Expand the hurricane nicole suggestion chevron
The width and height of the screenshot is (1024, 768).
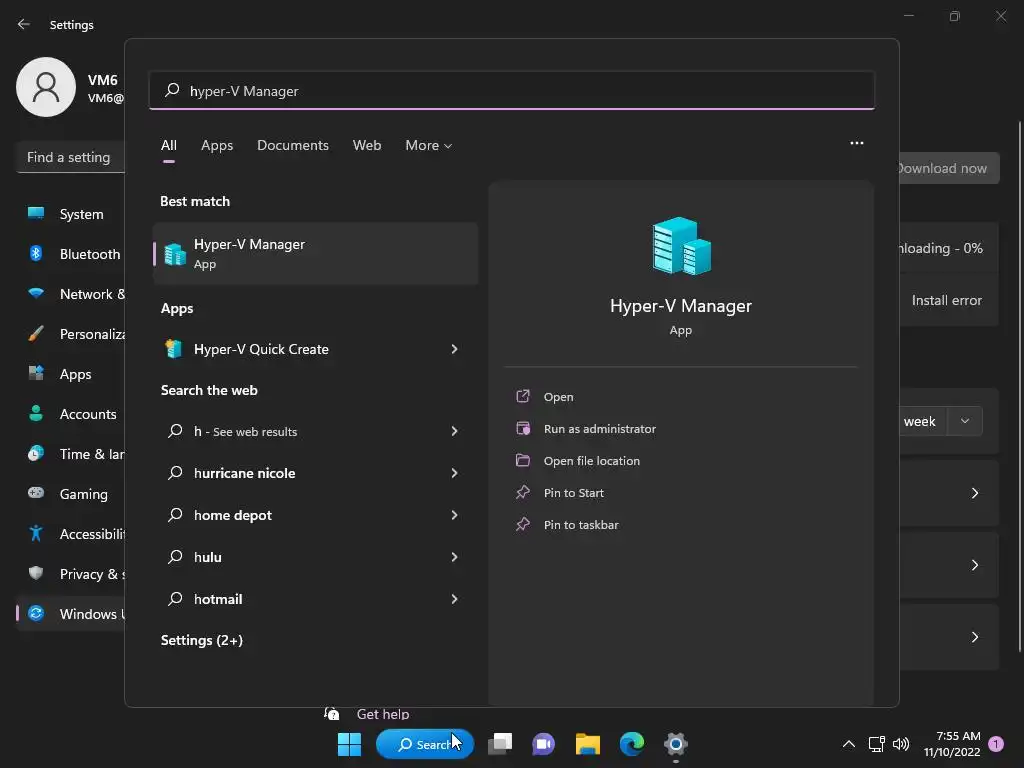(x=455, y=473)
